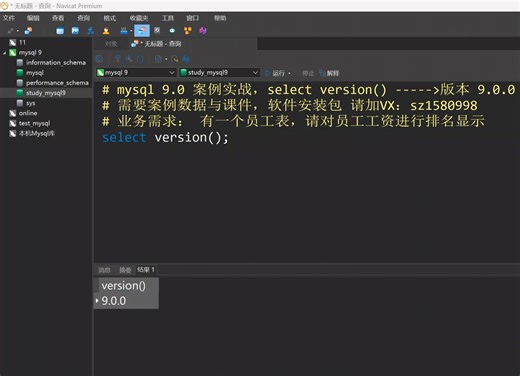Open the Function (fx) toolbar icon
The width and height of the screenshot is (520, 376).
91,31
